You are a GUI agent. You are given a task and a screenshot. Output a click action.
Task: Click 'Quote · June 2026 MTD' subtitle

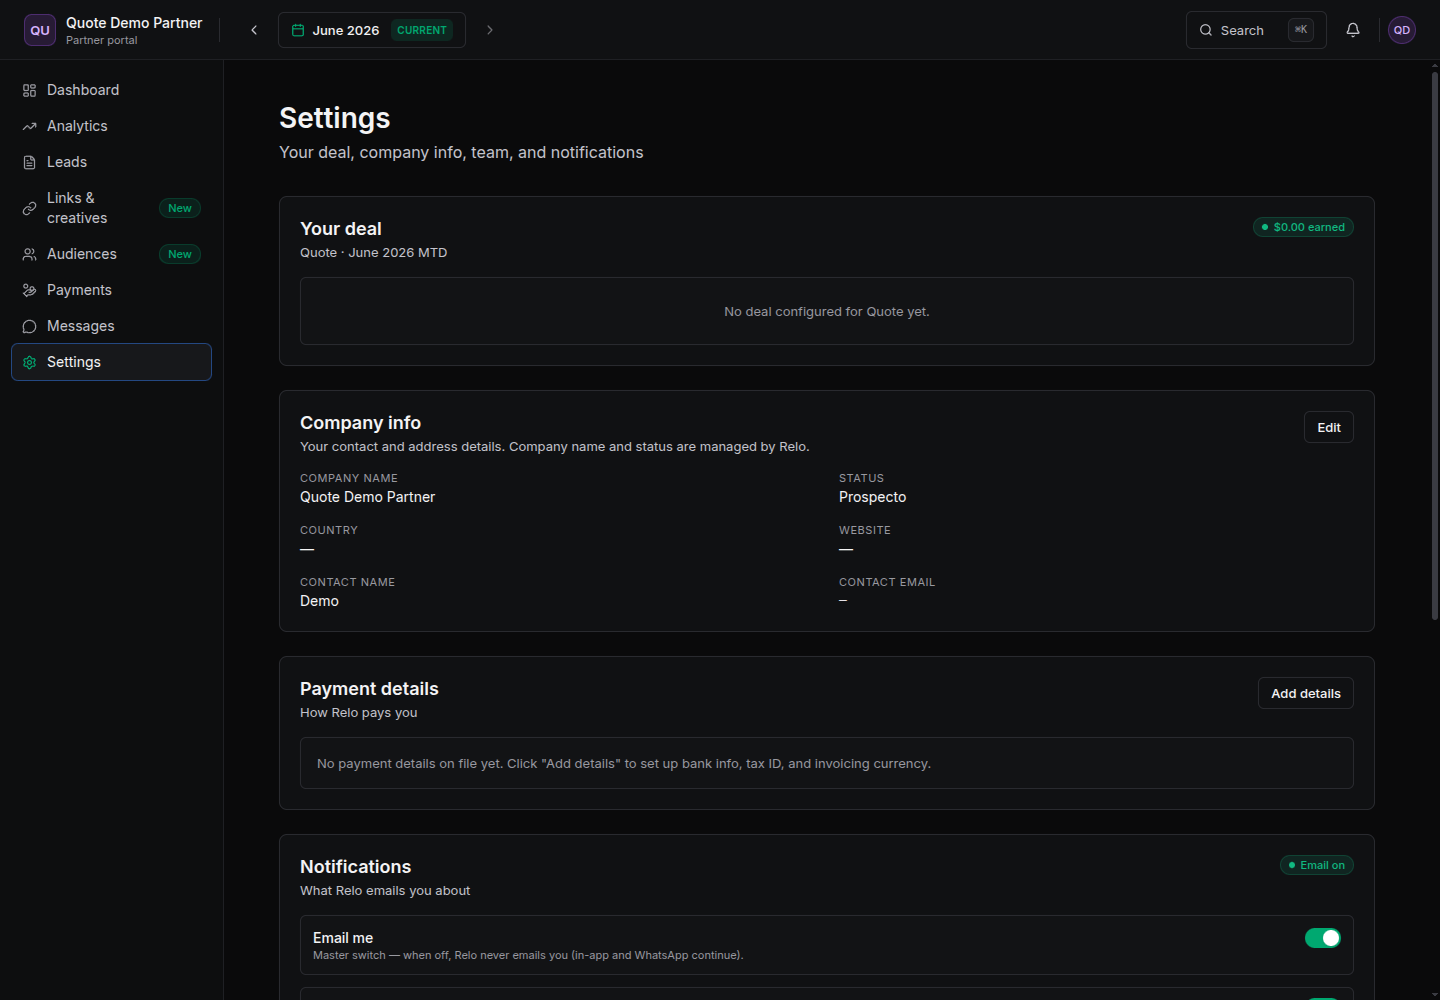point(374,253)
